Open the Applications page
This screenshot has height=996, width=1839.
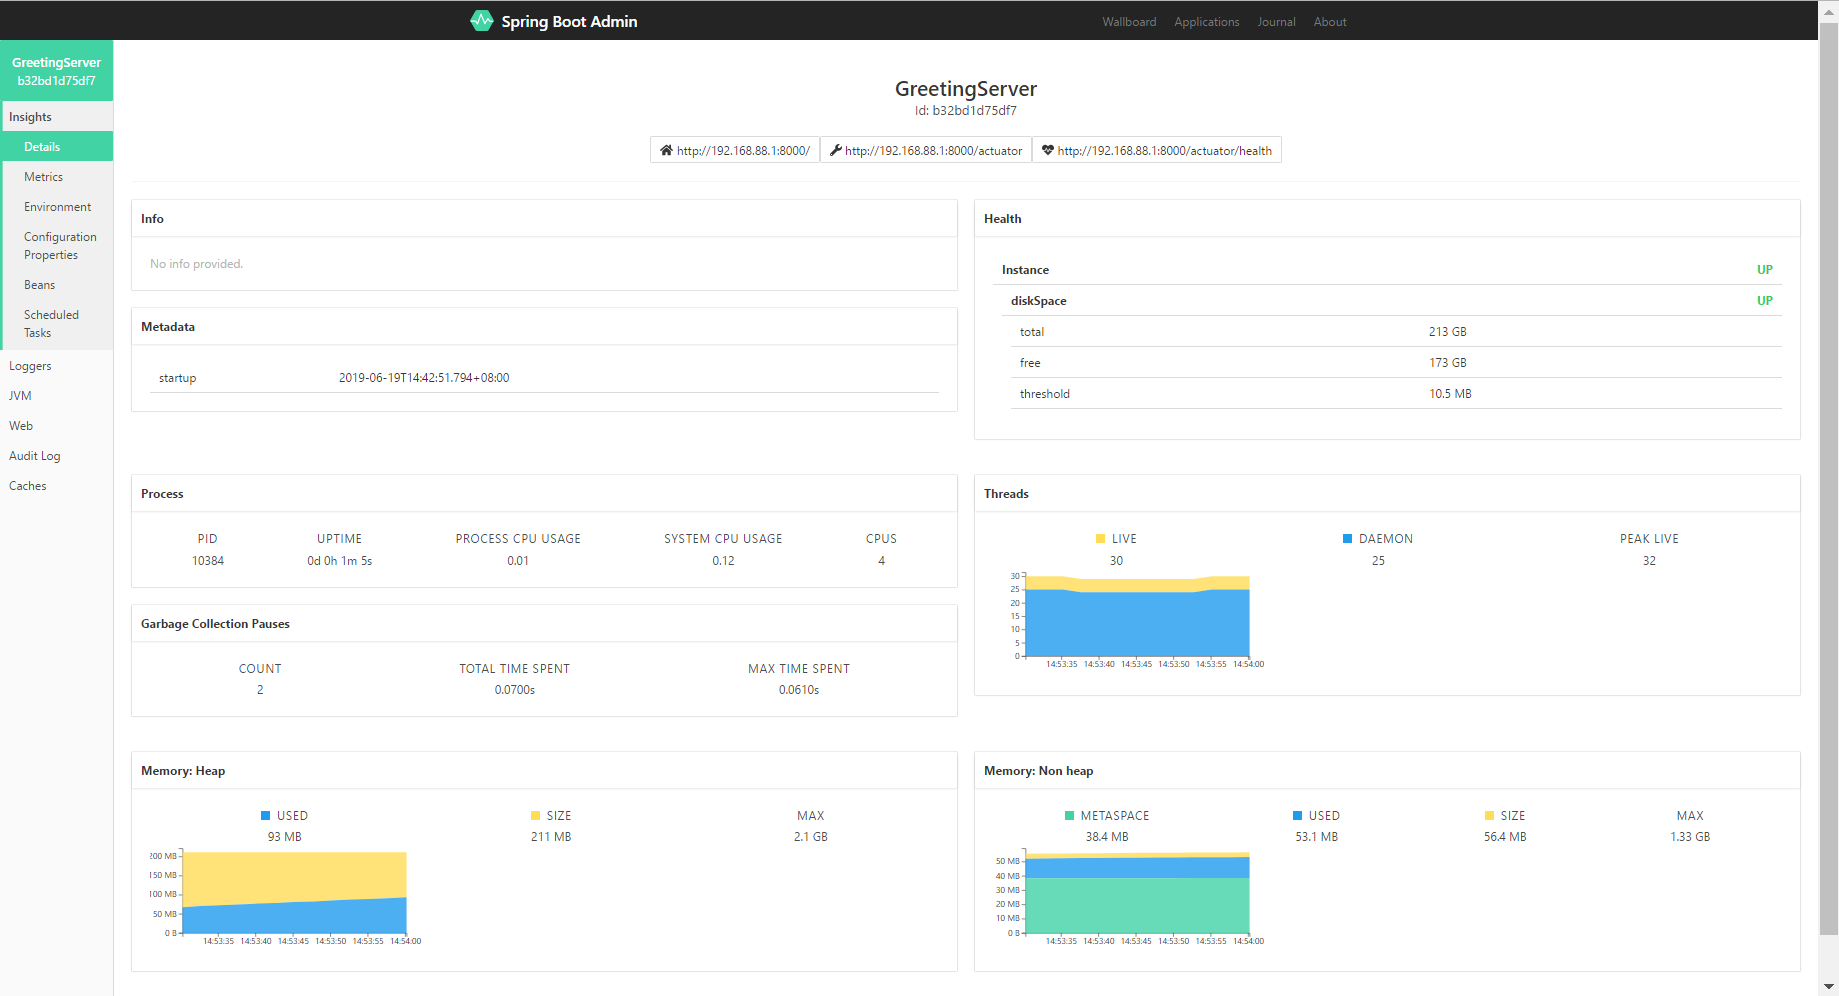[x=1206, y=22]
